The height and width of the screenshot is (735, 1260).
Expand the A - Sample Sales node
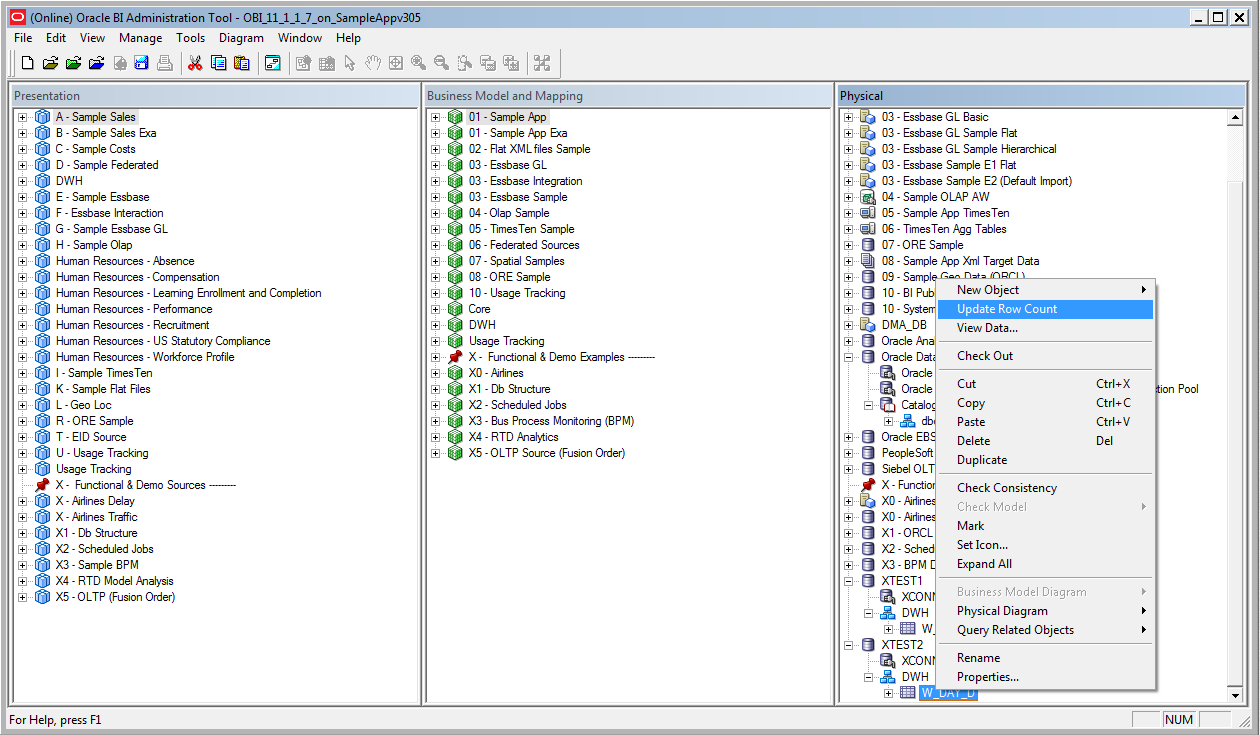click(23, 117)
